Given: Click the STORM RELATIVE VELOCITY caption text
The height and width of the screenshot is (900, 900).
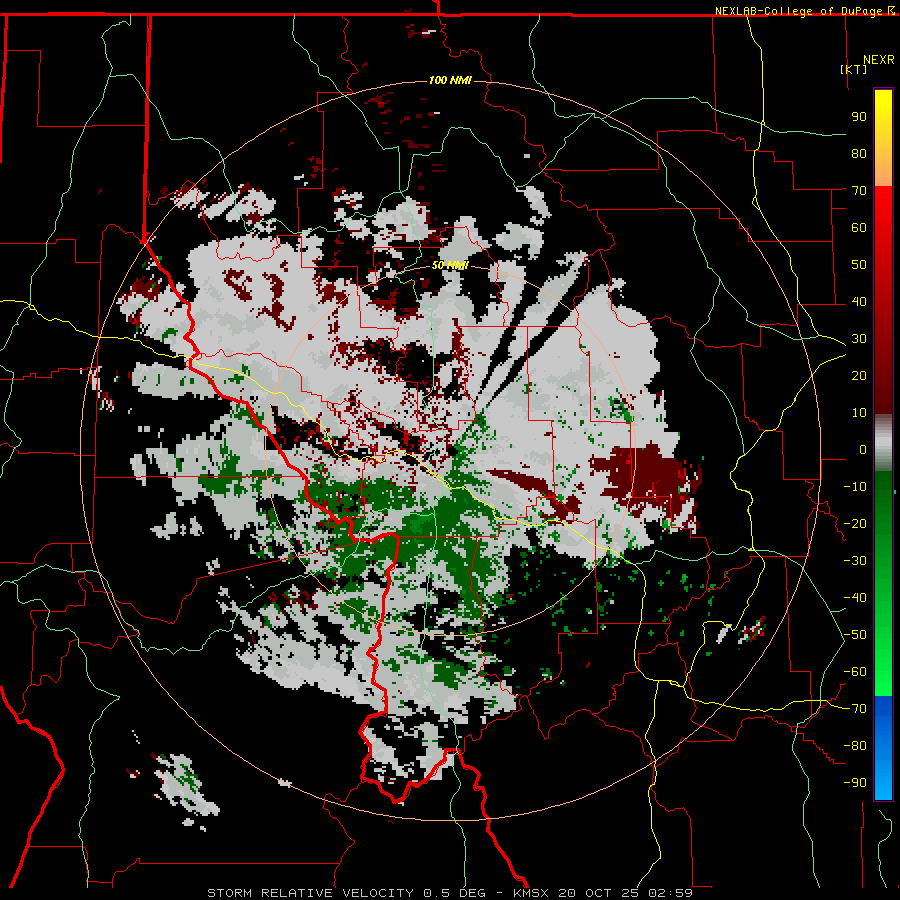Looking at the screenshot, I should (310, 893).
